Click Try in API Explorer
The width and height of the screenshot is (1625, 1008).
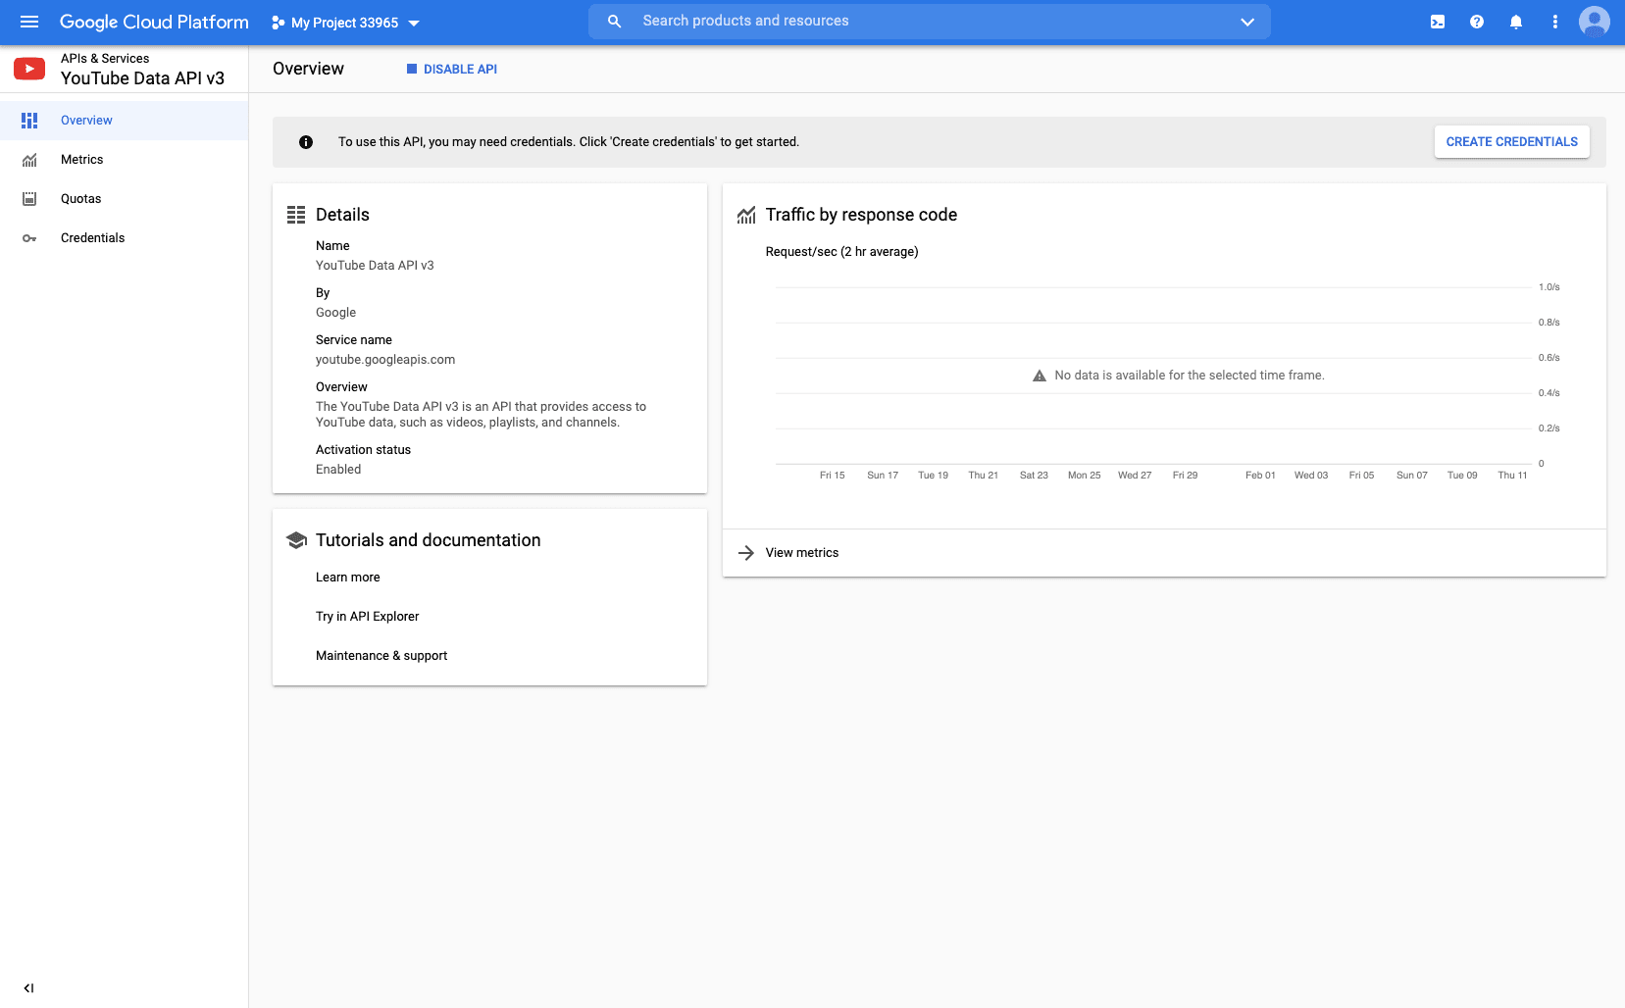point(367,616)
